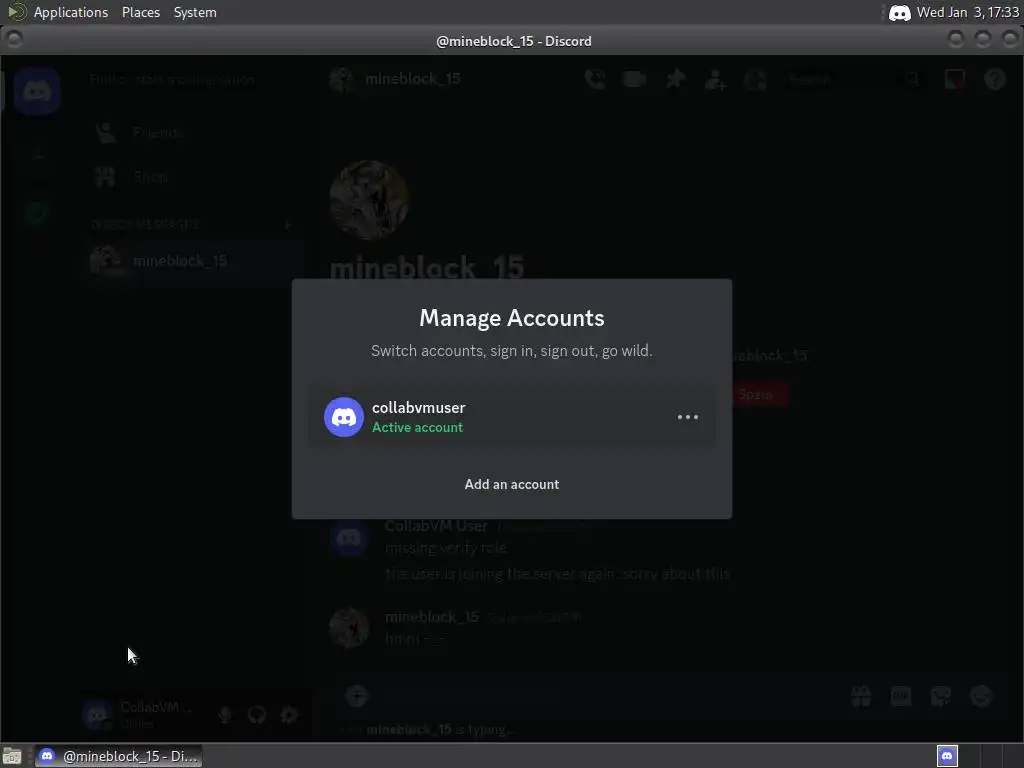Open the emoji picker icon
This screenshot has width=1024, height=768.
point(980,696)
